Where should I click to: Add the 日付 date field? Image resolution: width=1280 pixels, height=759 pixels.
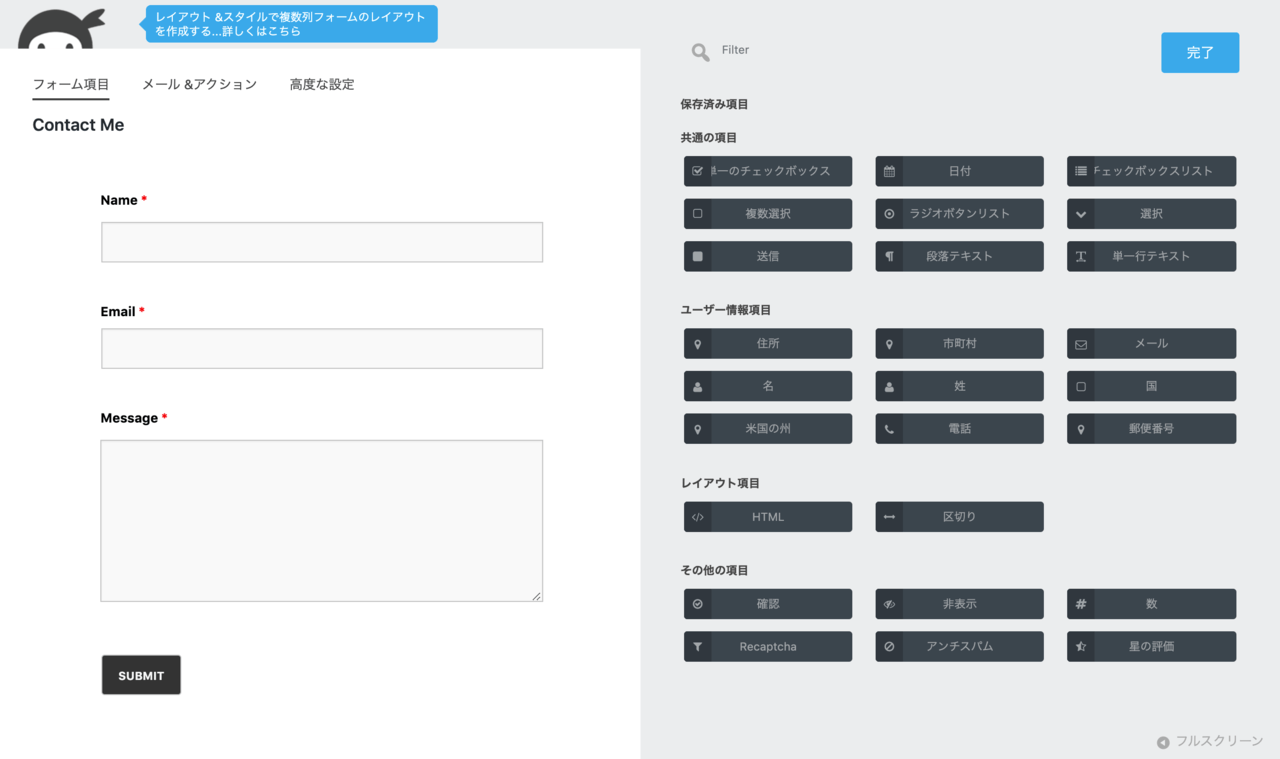pos(959,171)
